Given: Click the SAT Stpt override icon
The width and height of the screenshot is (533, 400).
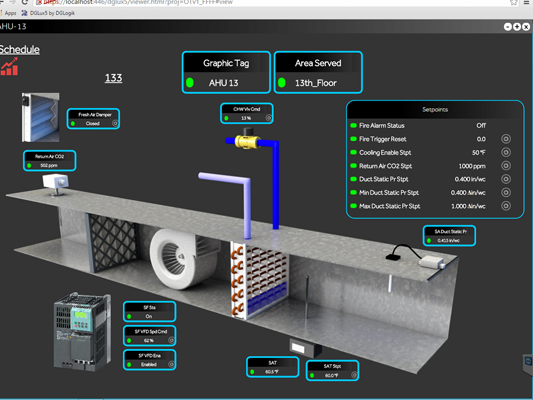Looking at the screenshot, I should pos(354,375).
